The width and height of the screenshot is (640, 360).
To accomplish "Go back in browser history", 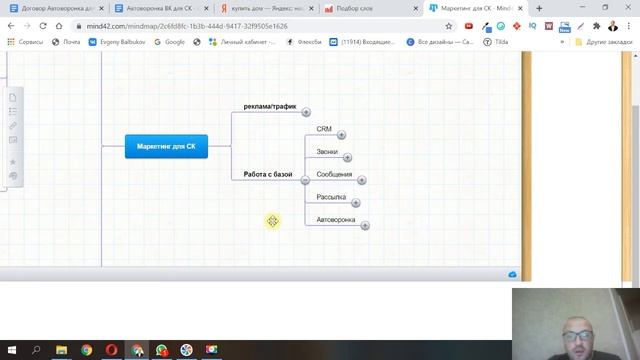I will [x=11, y=26].
